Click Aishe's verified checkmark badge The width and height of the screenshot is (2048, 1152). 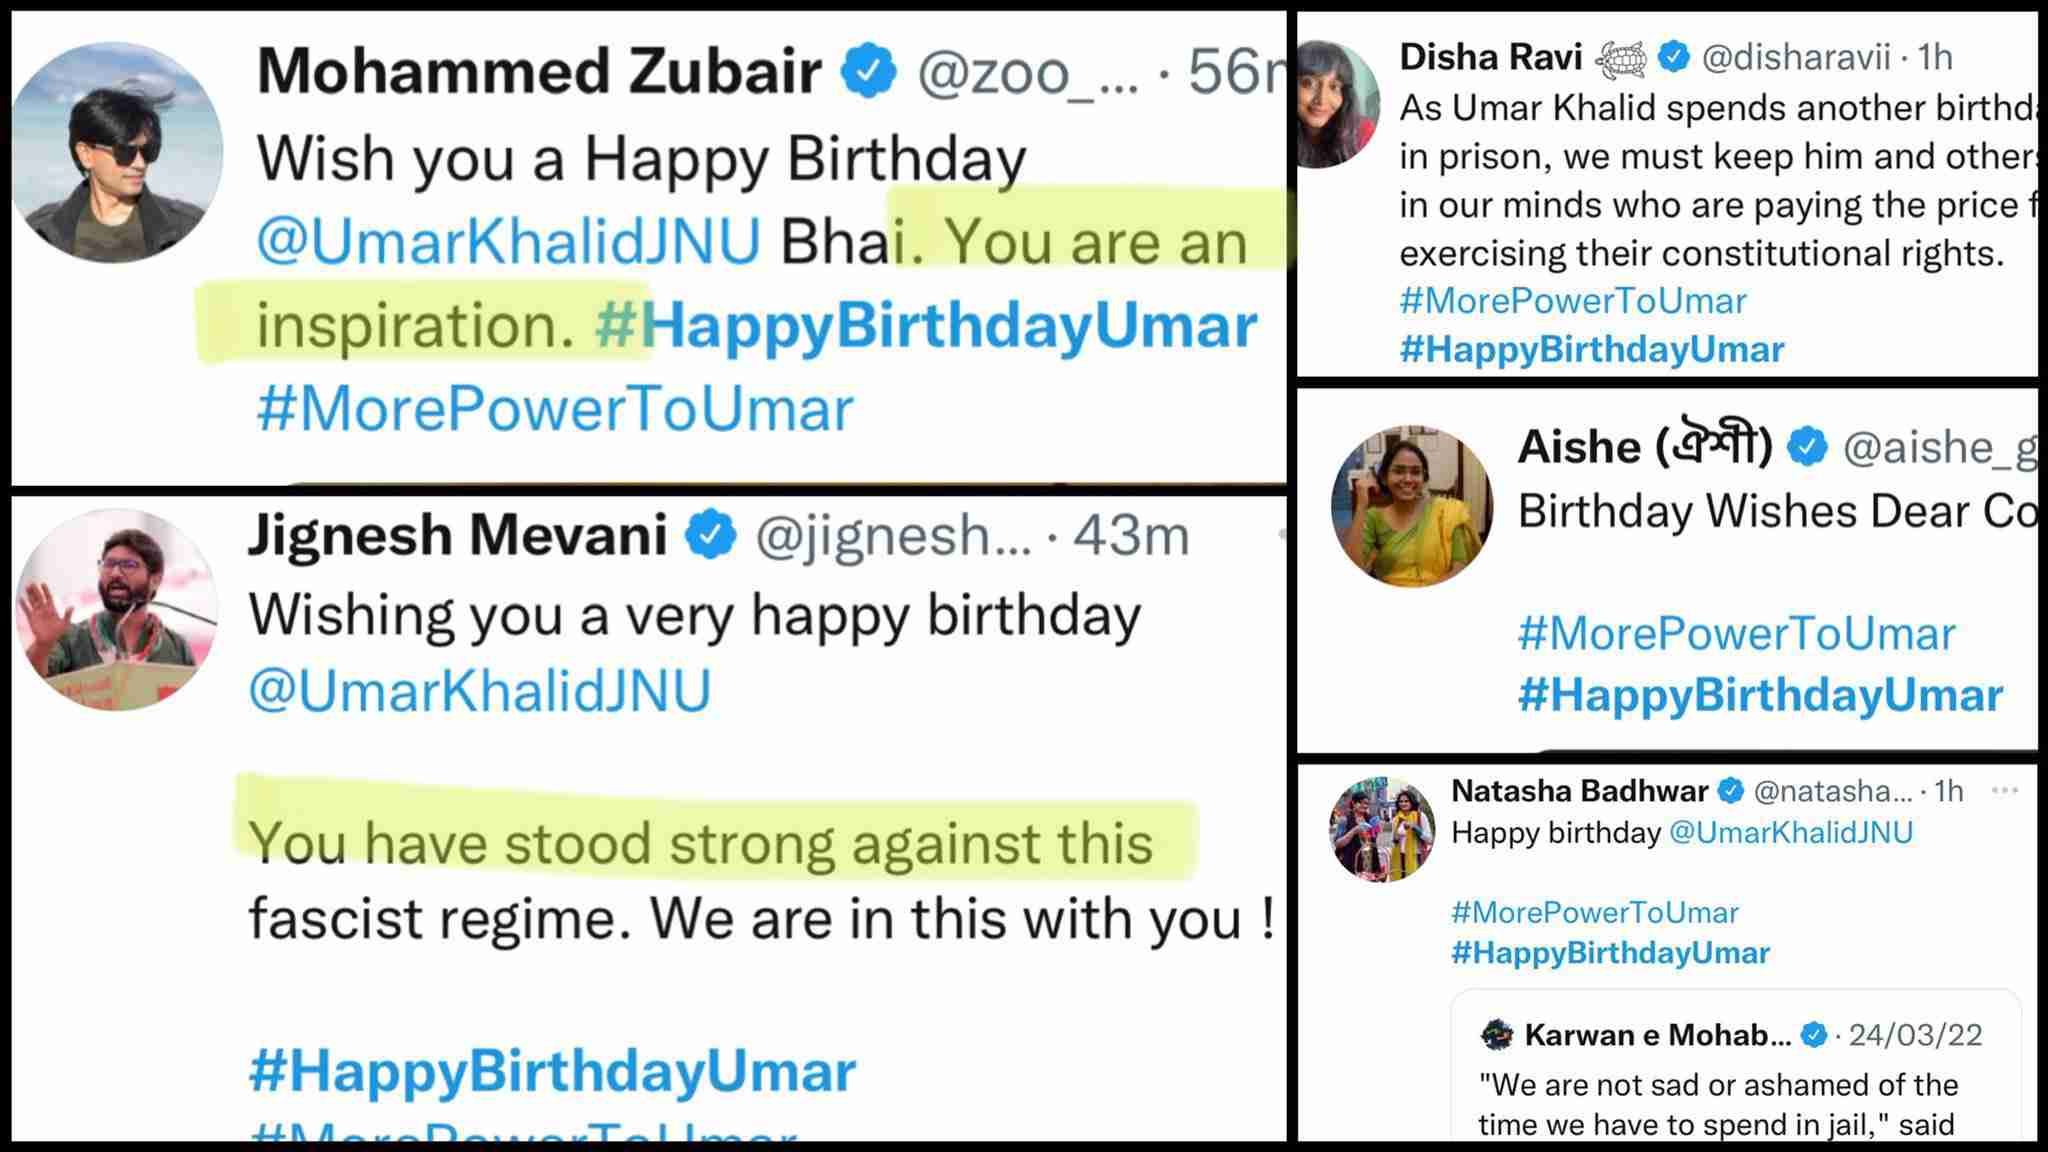pos(1807,447)
